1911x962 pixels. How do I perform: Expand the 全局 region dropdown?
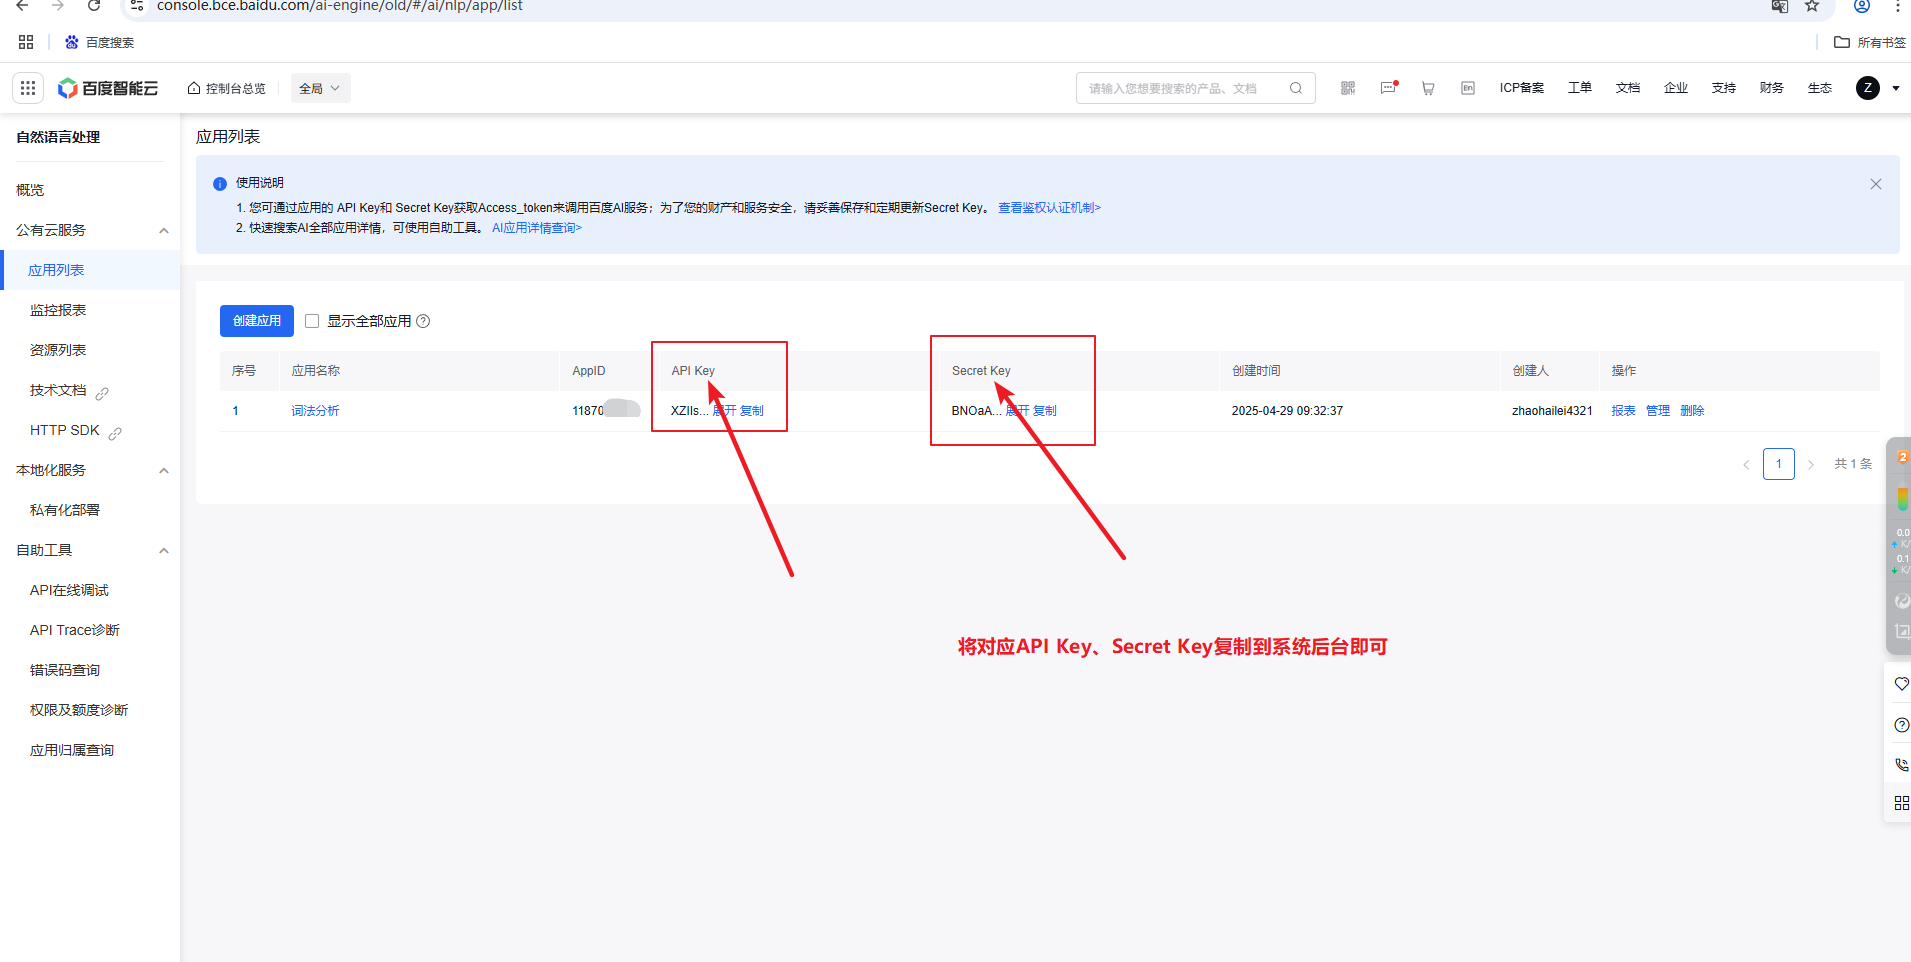coord(320,88)
